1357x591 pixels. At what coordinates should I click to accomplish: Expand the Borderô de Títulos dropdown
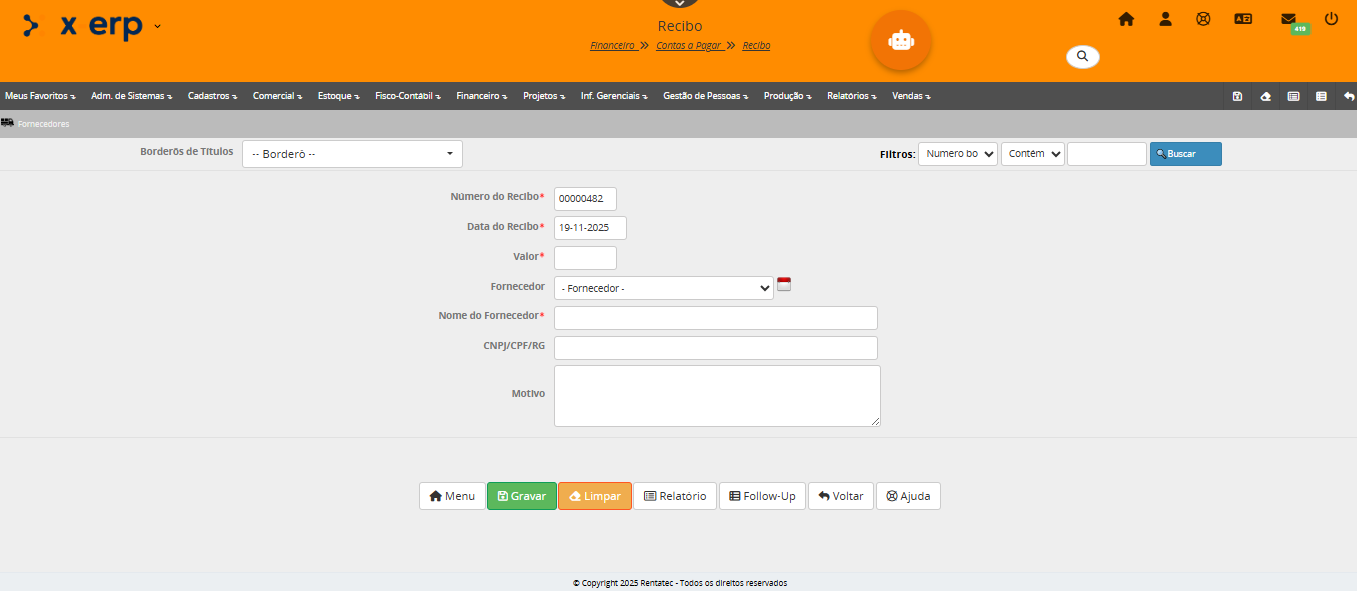tap(352, 154)
